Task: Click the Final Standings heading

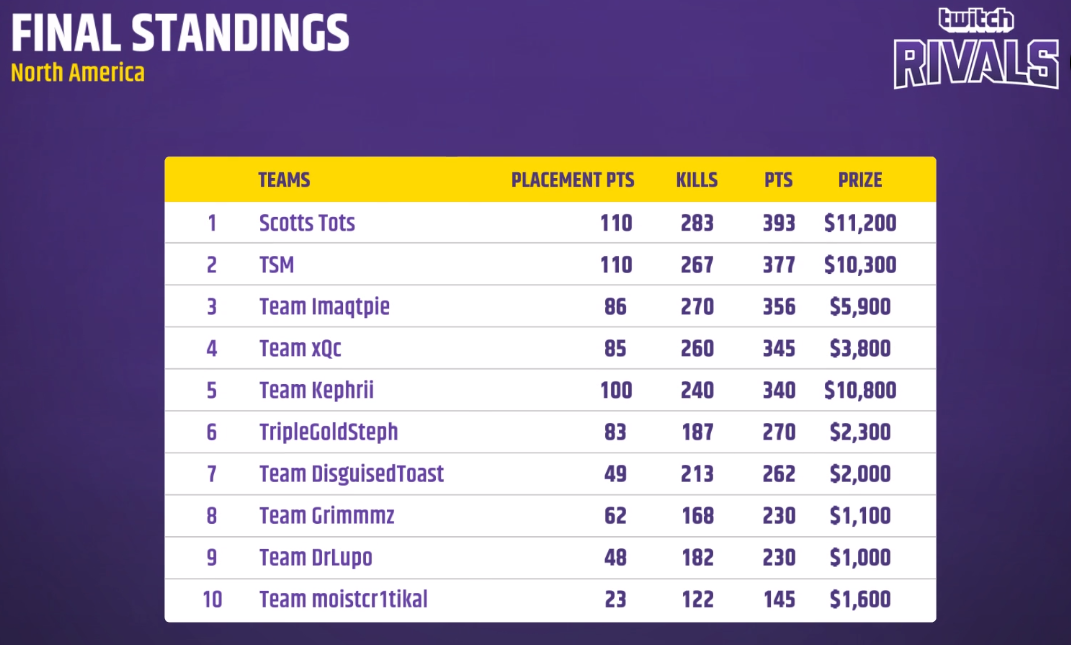Action: 180,34
